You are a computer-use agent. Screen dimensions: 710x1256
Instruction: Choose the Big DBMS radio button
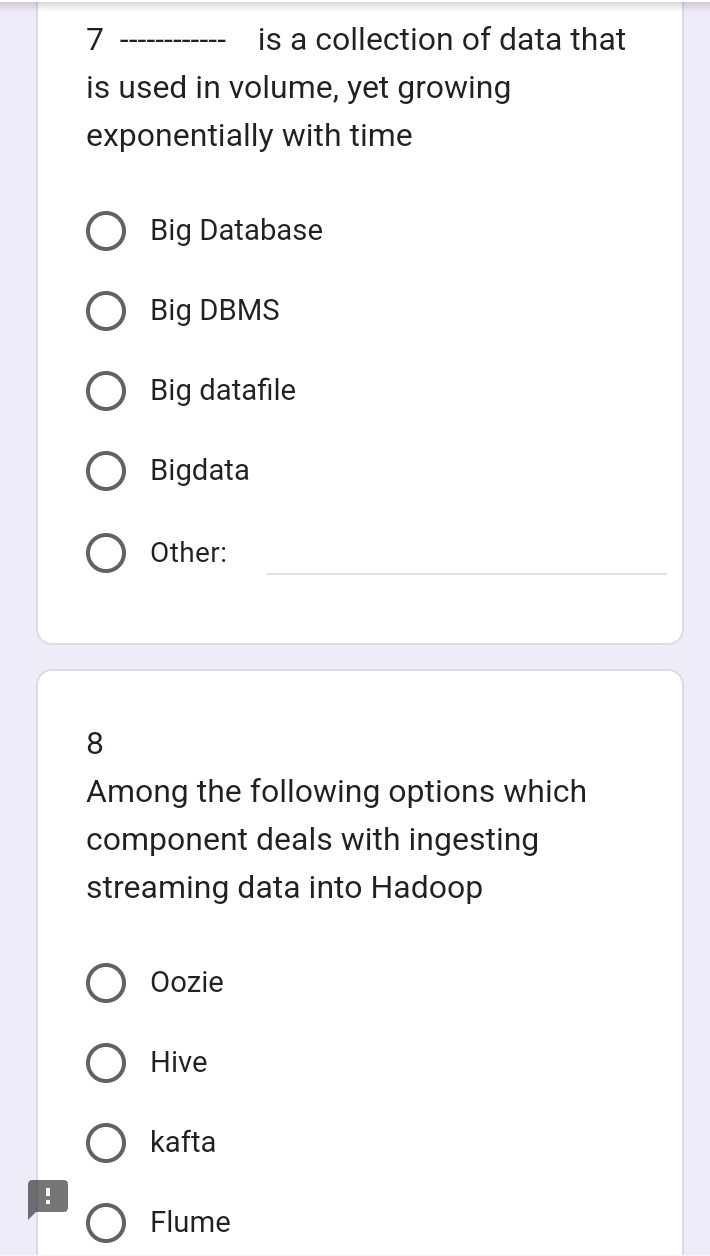click(x=106, y=311)
